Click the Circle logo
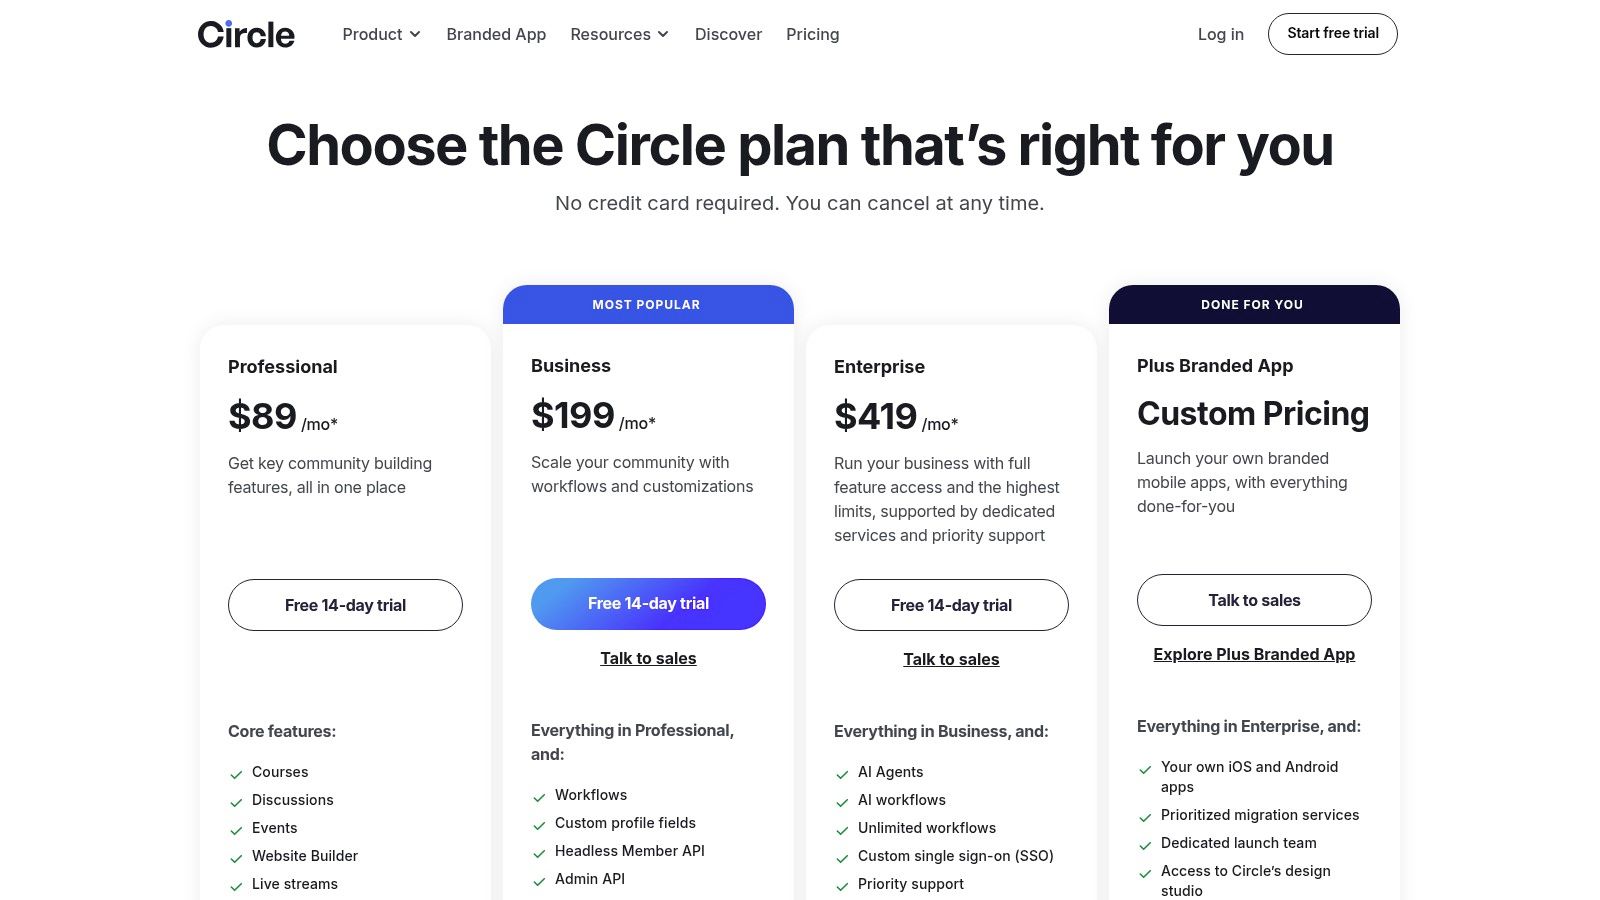The width and height of the screenshot is (1600, 900). [246, 33]
